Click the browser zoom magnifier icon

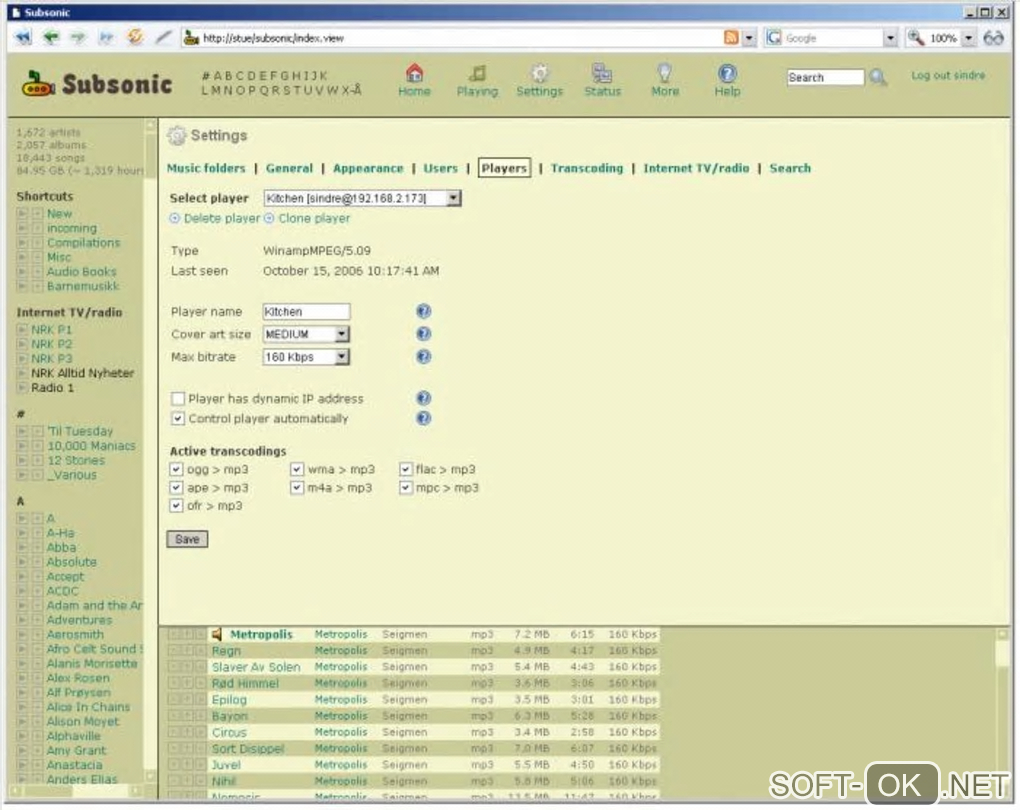click(x=916, y=38)
